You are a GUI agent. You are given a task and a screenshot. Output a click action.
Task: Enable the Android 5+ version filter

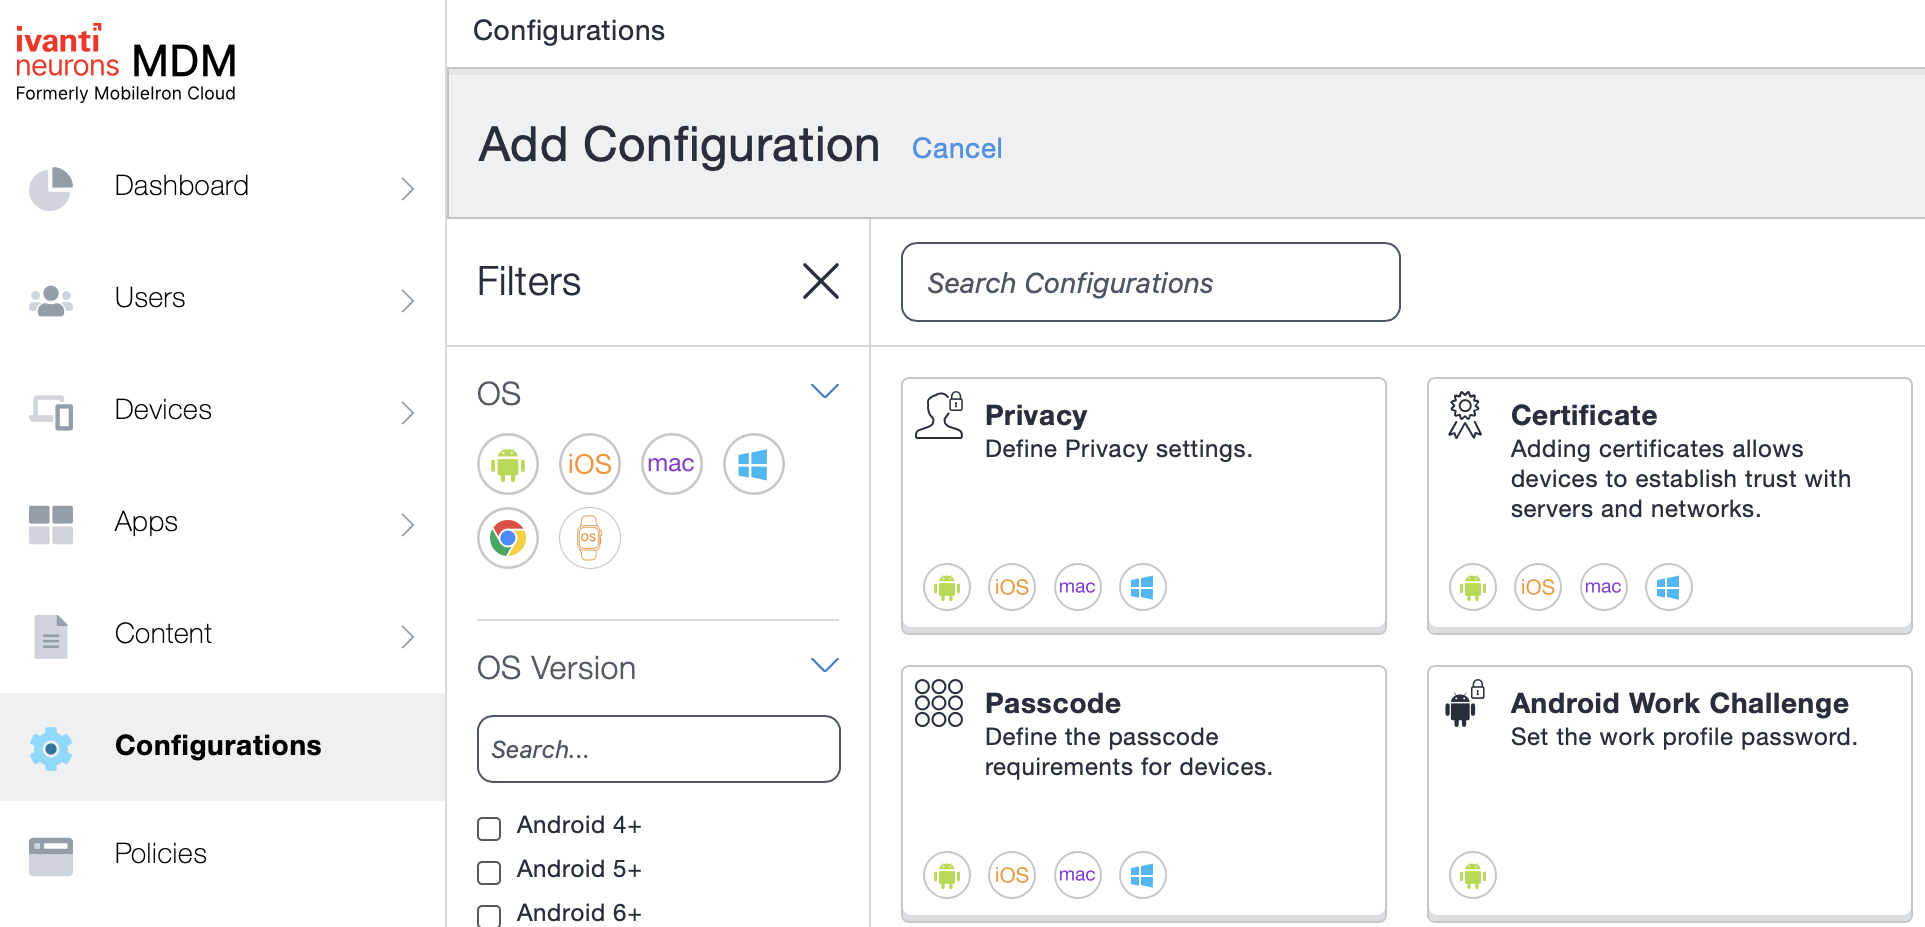[x=489, y=872]
